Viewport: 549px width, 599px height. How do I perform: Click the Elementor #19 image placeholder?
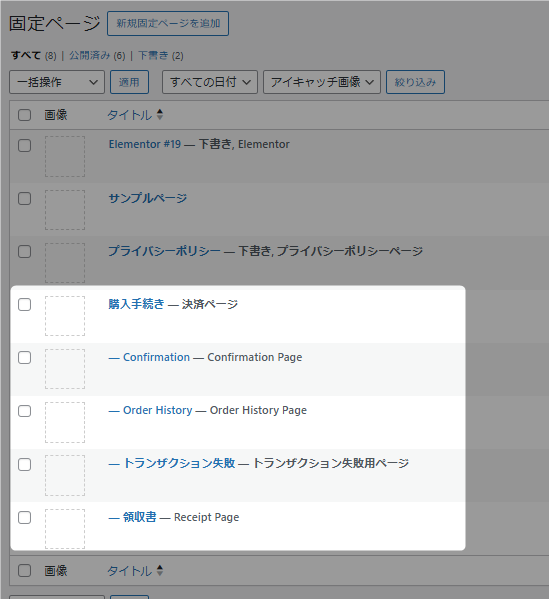(x=65, y=157)
